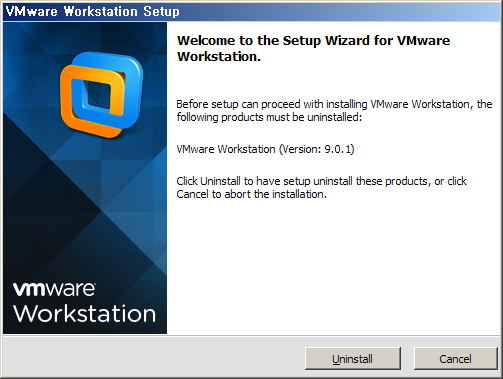The image size is (503, 379).
Task: Select the VMware Workstation (Version: 9.0.1) line
Action: point(265,149)
